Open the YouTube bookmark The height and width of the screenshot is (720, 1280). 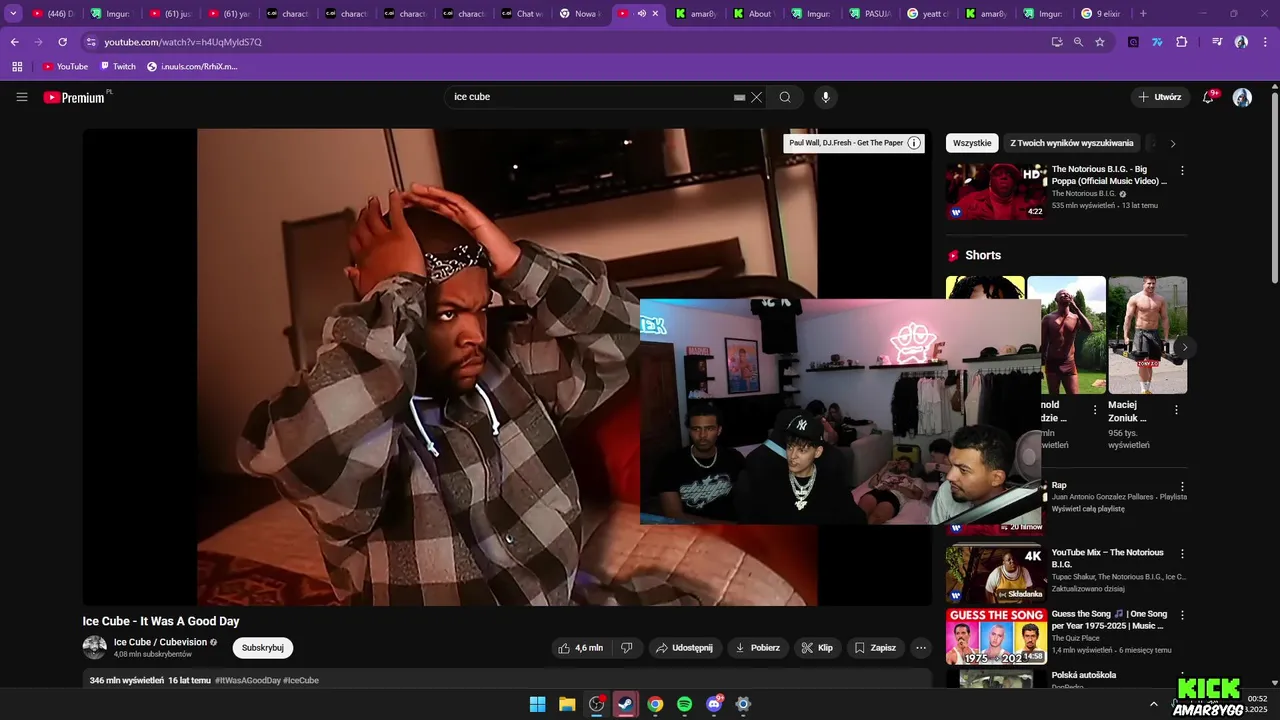point(65,66)
